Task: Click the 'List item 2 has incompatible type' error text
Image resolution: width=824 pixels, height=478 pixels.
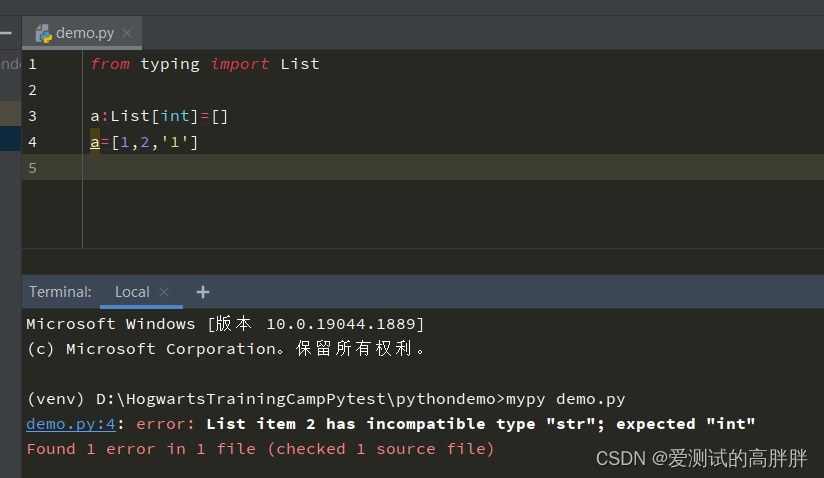Action: 480,424
